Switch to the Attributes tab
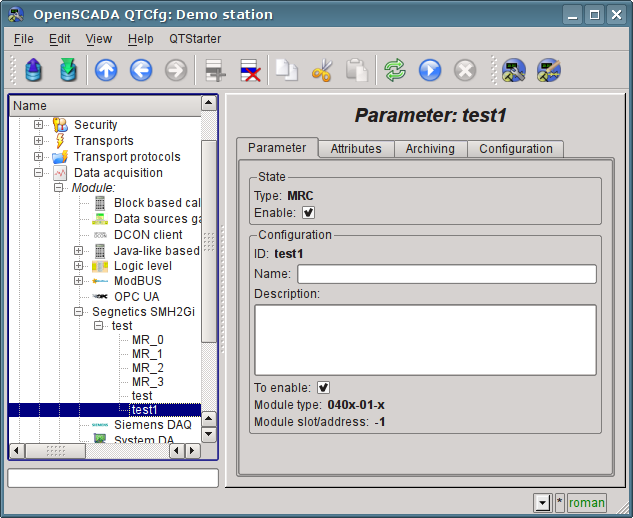Screen dimensions: 633x518 tap(356, 149)
